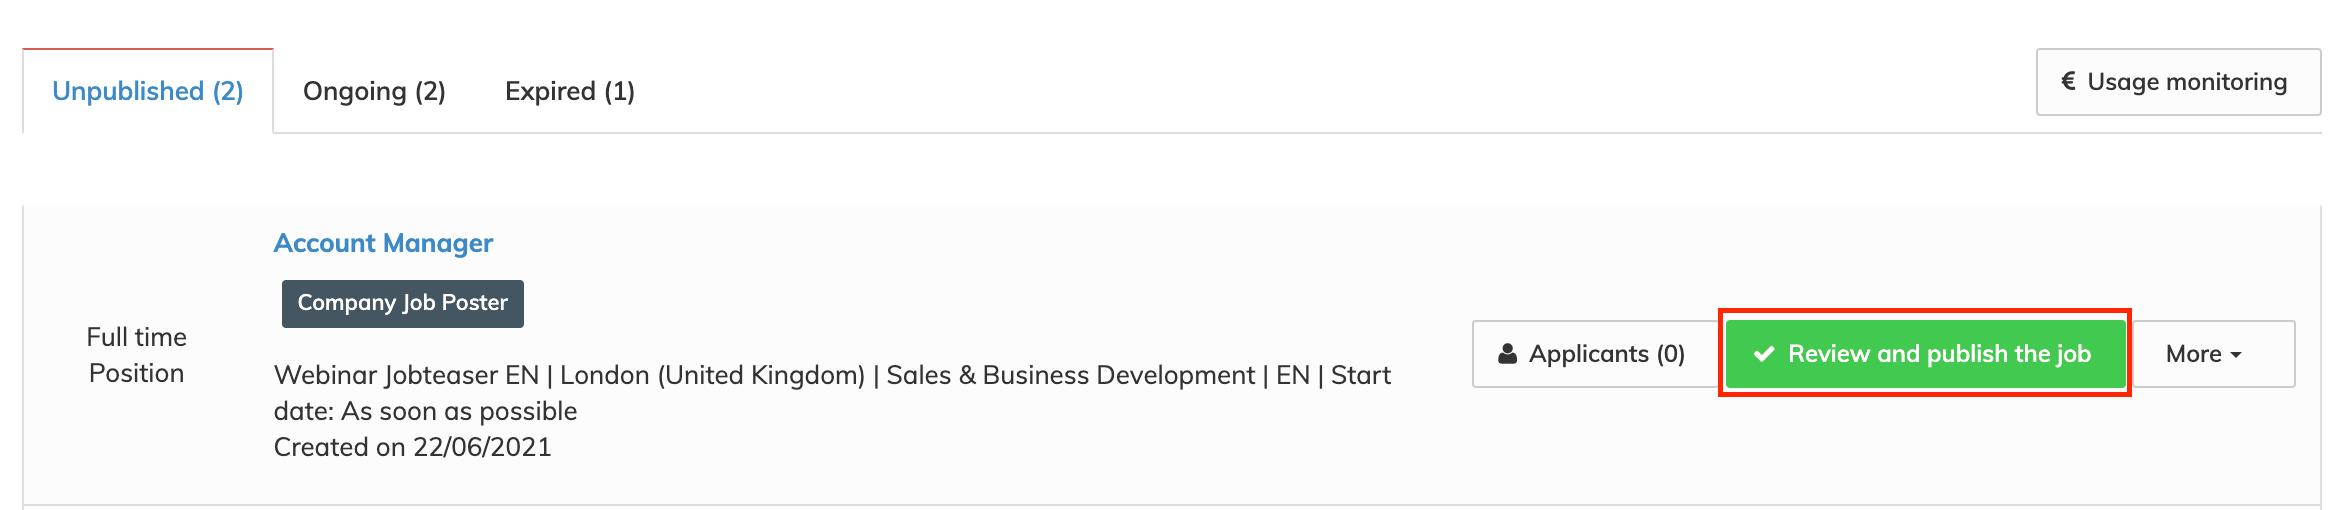Click the 'date: As soon as possible' text
The image size is (2340, 510).
[425, 411]
